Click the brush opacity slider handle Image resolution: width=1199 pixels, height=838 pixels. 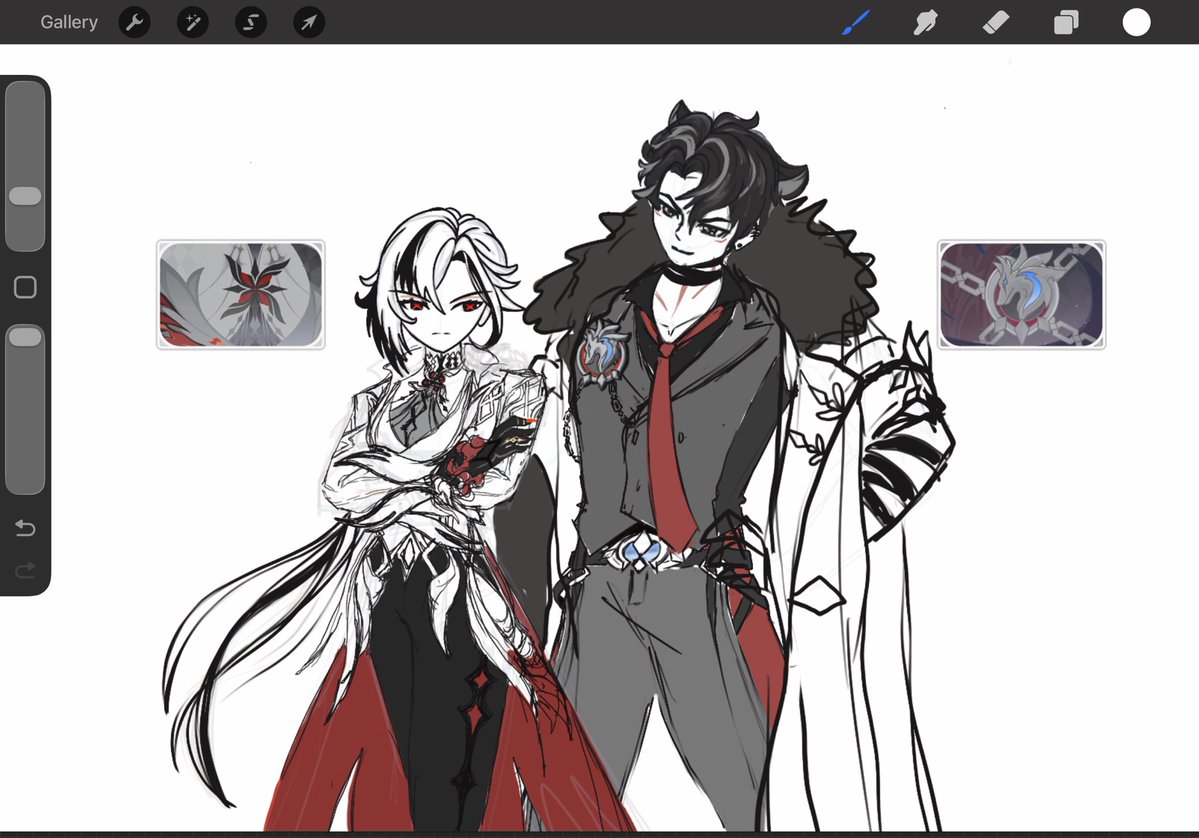click(25, 336)
